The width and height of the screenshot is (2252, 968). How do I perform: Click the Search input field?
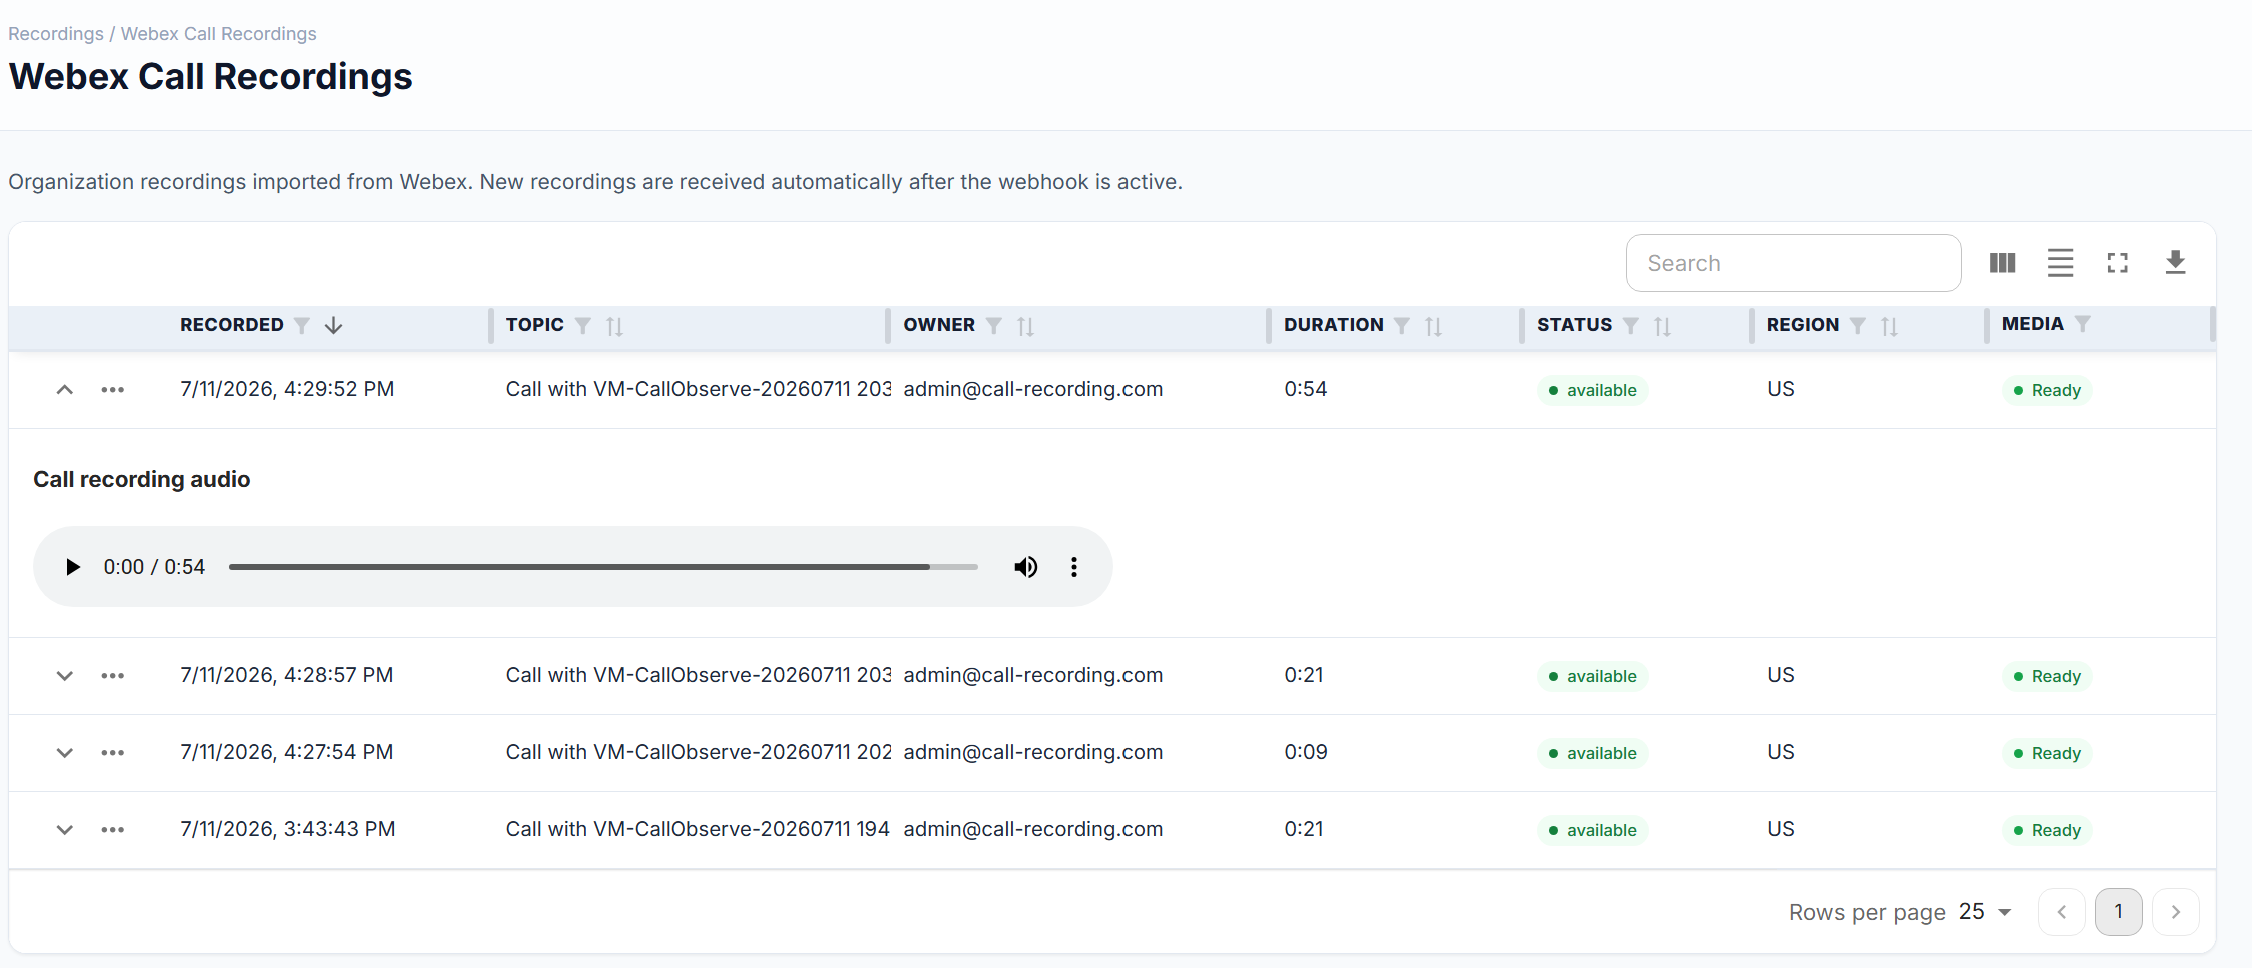(x=1793, y=263)
